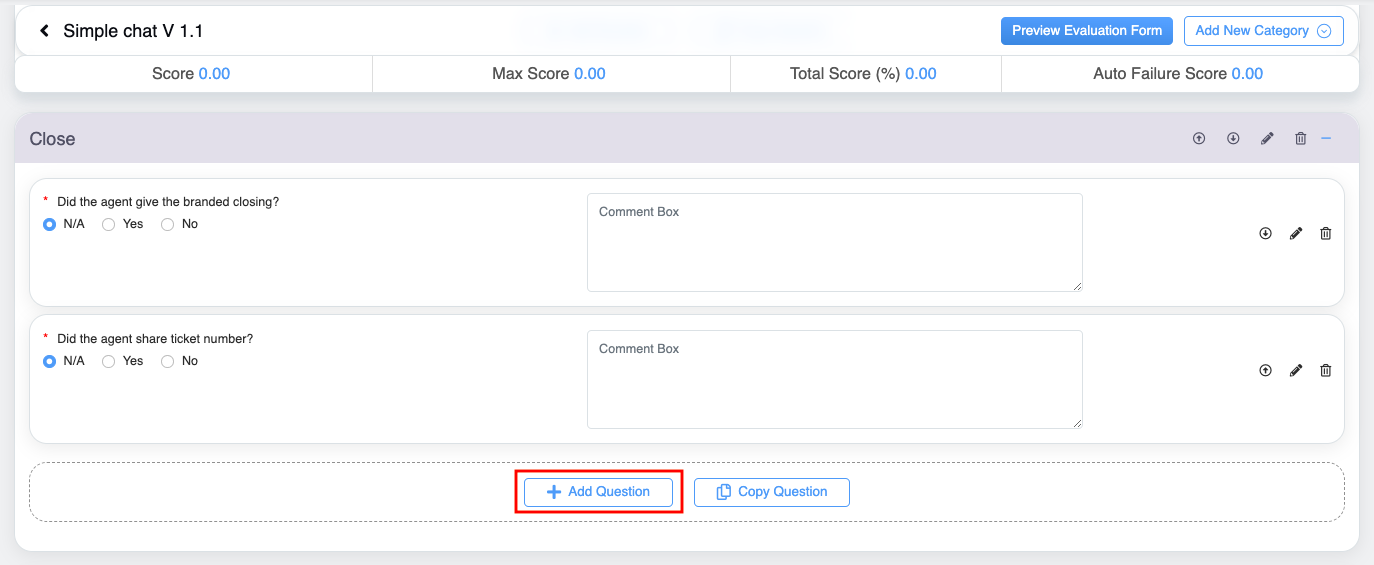
Task: Go back using the arrow beside Simple chat
Action: click(45, 31)
